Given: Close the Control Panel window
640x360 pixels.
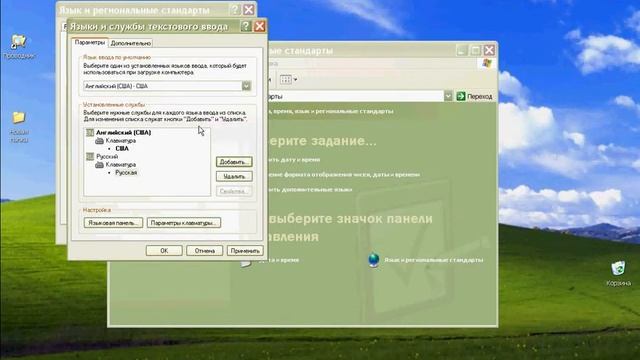Looking at the screenshot, I should point(489,50).
